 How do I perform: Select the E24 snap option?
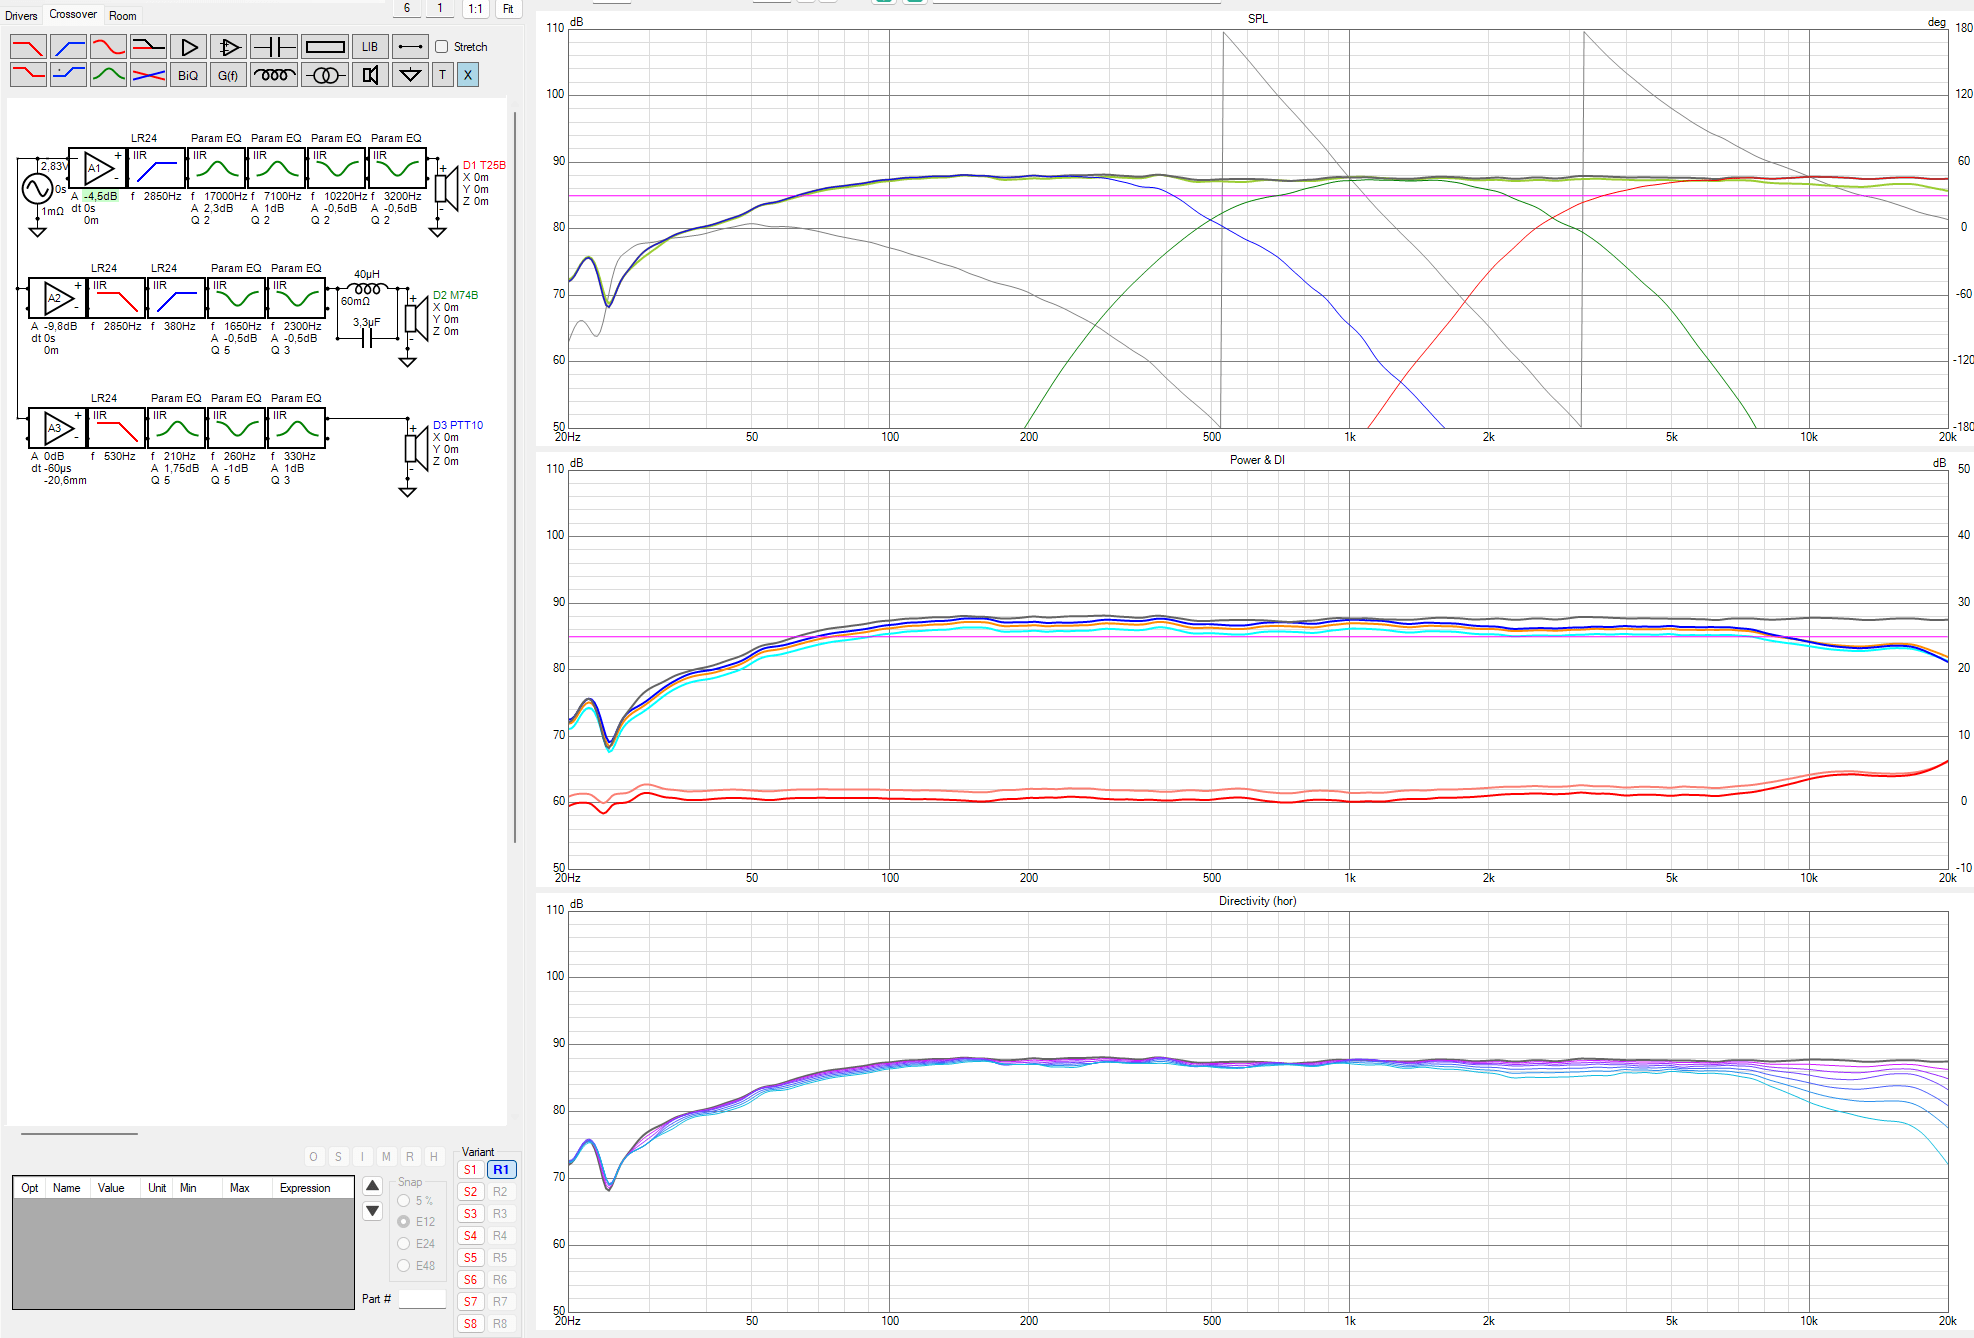click(404, 1244)
